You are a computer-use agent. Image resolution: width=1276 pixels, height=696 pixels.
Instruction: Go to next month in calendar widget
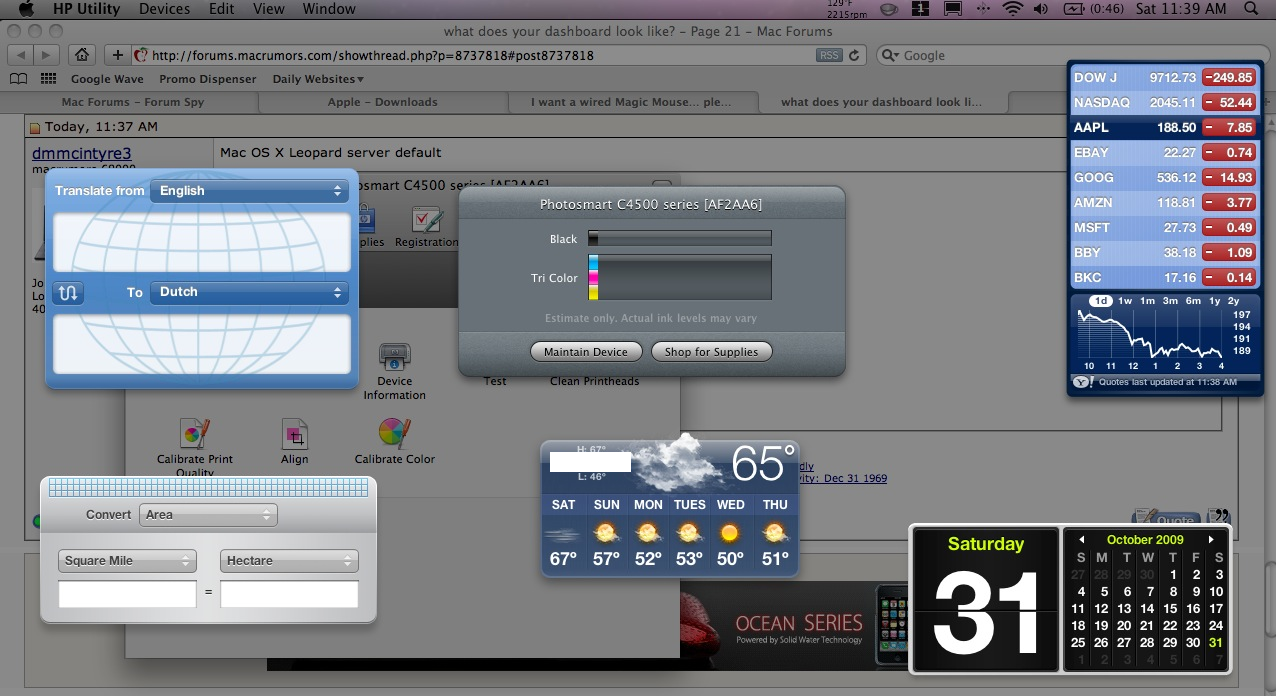1212,540
